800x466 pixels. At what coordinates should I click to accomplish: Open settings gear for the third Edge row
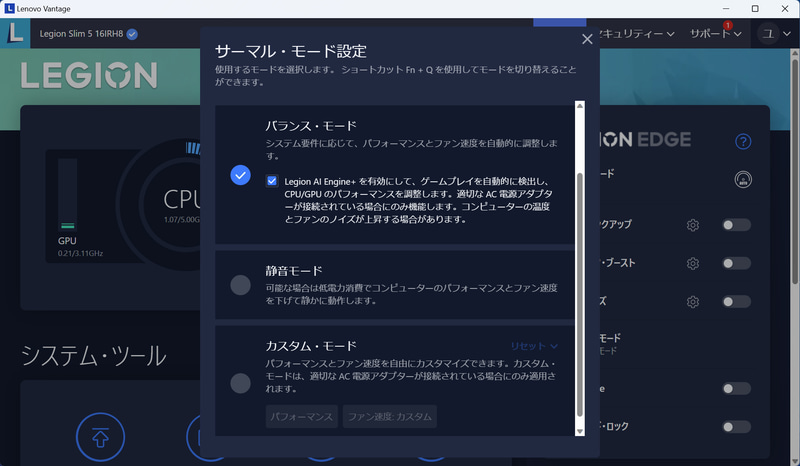coord(692,302)
